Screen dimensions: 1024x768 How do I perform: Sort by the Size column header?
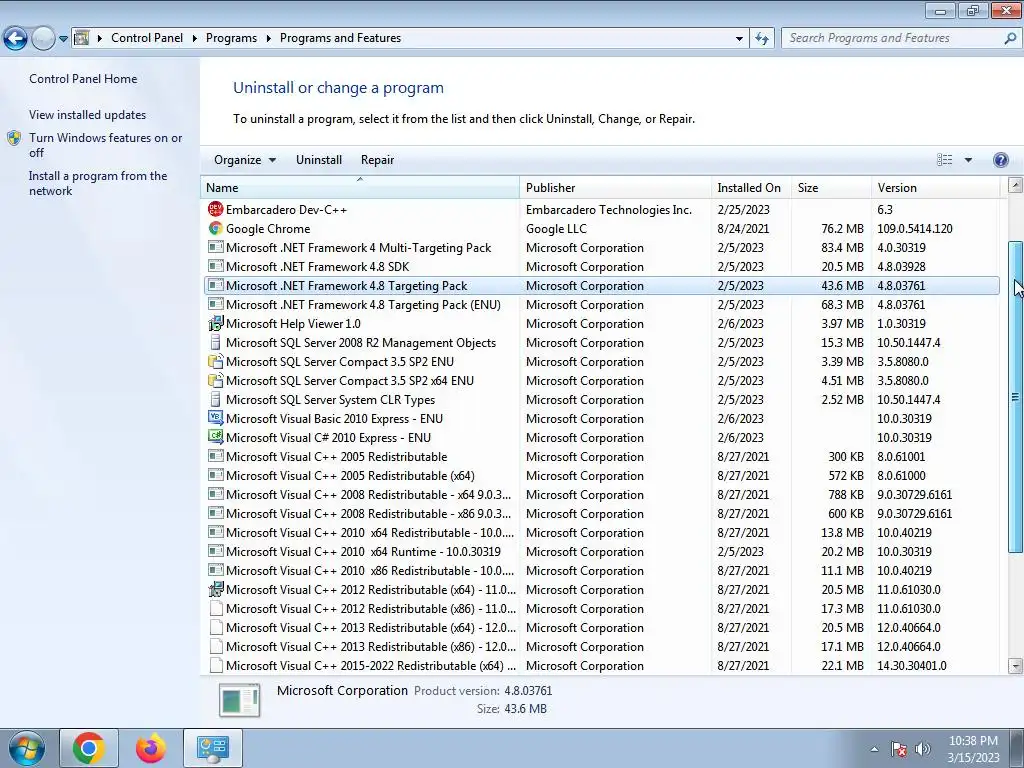pyautogui.click(x=831, y=187)
